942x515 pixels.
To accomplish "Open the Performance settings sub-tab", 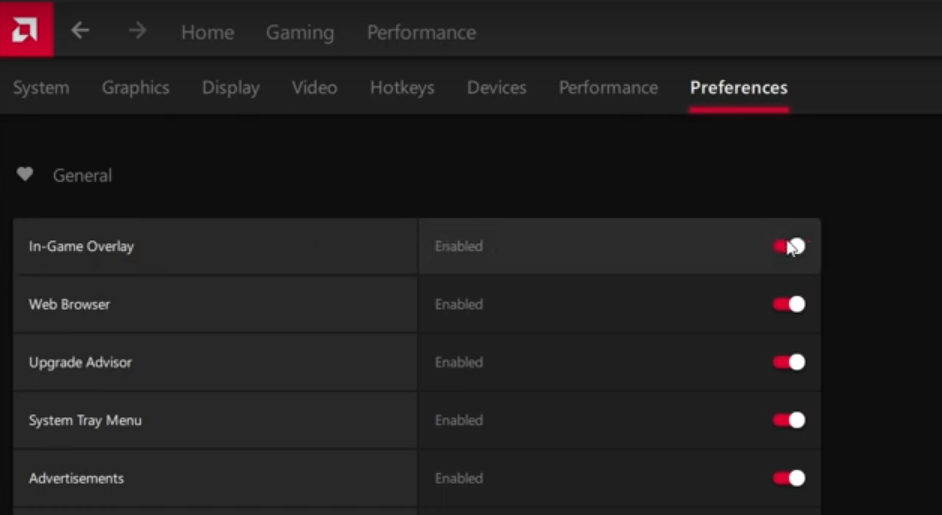I will tap(608, 88).
